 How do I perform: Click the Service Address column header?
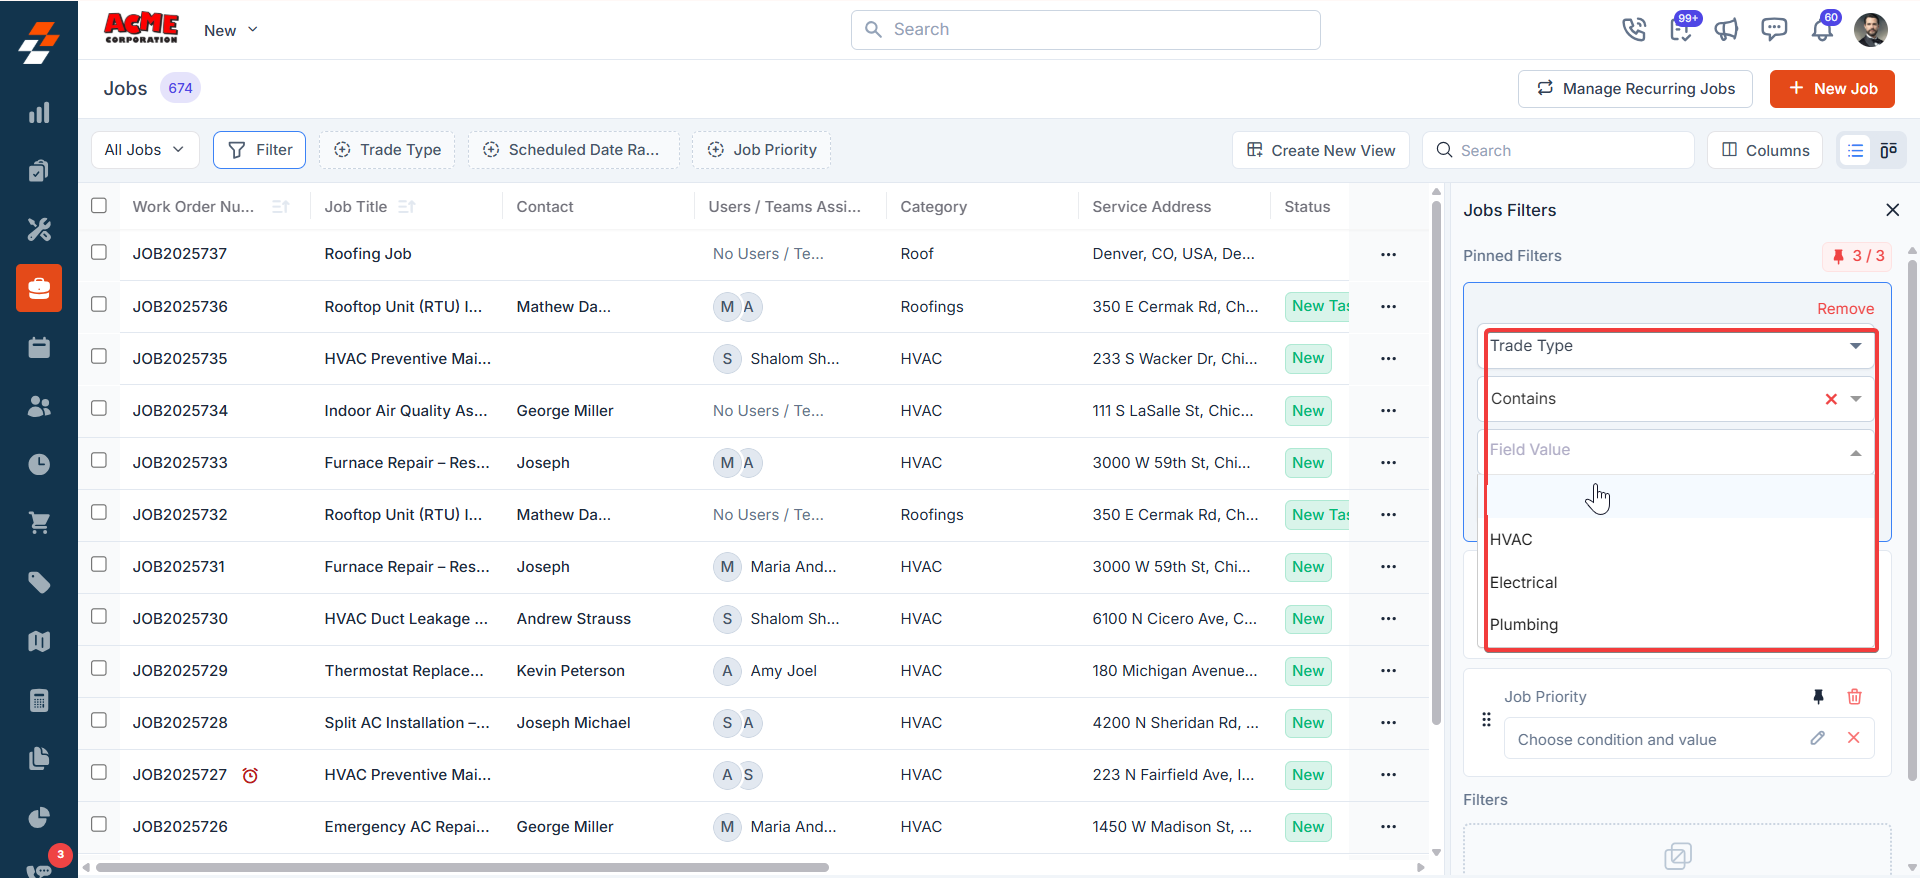[1151, 207]
